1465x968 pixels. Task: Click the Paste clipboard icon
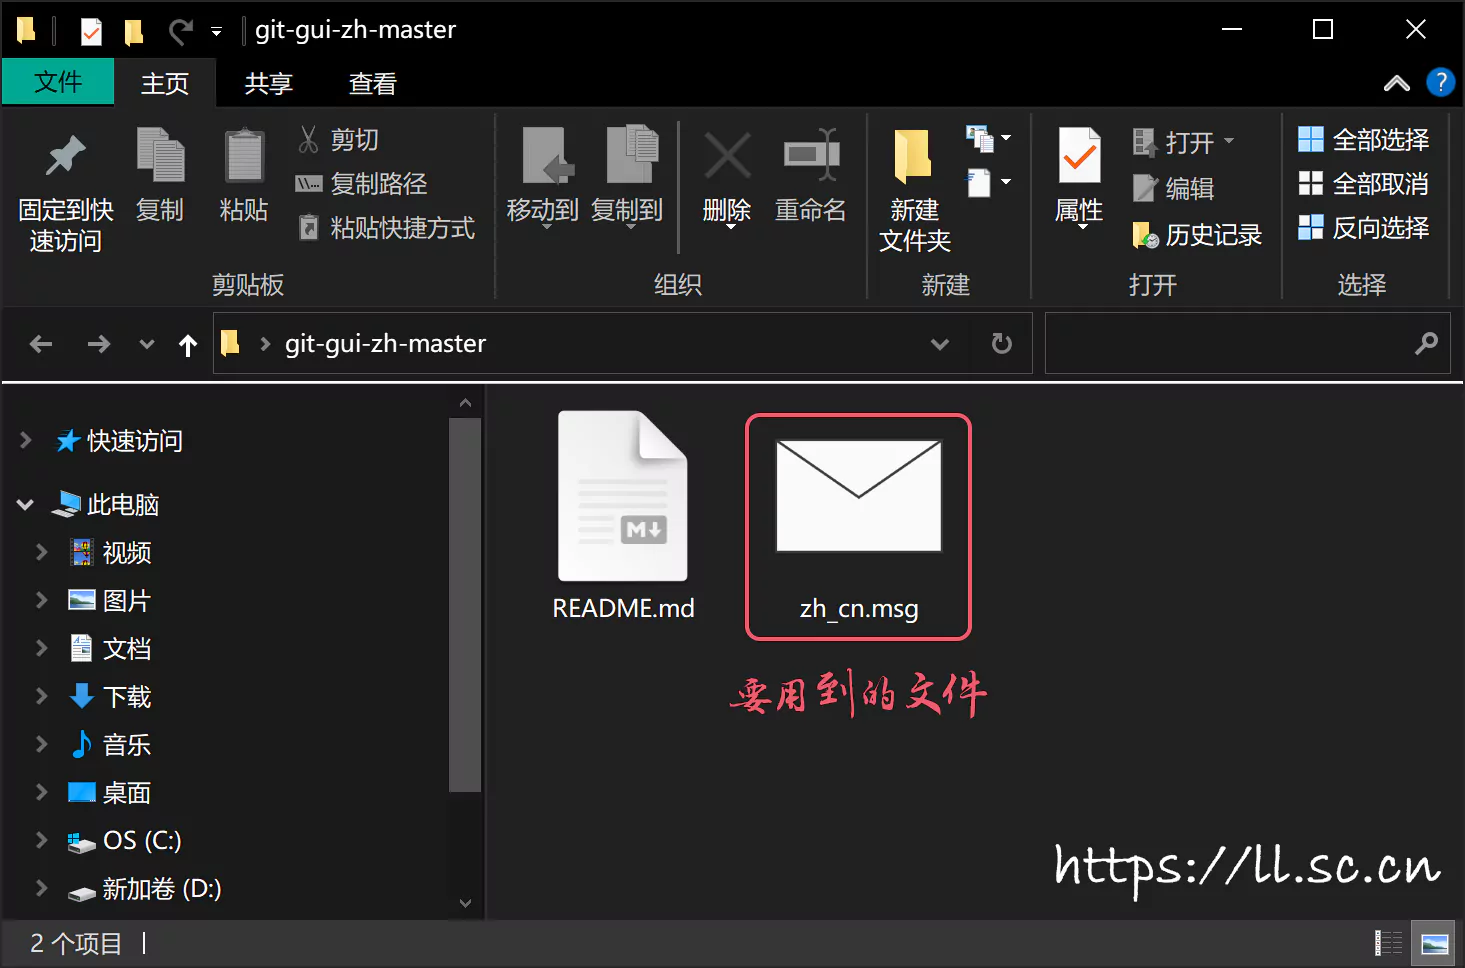[244, 156]
